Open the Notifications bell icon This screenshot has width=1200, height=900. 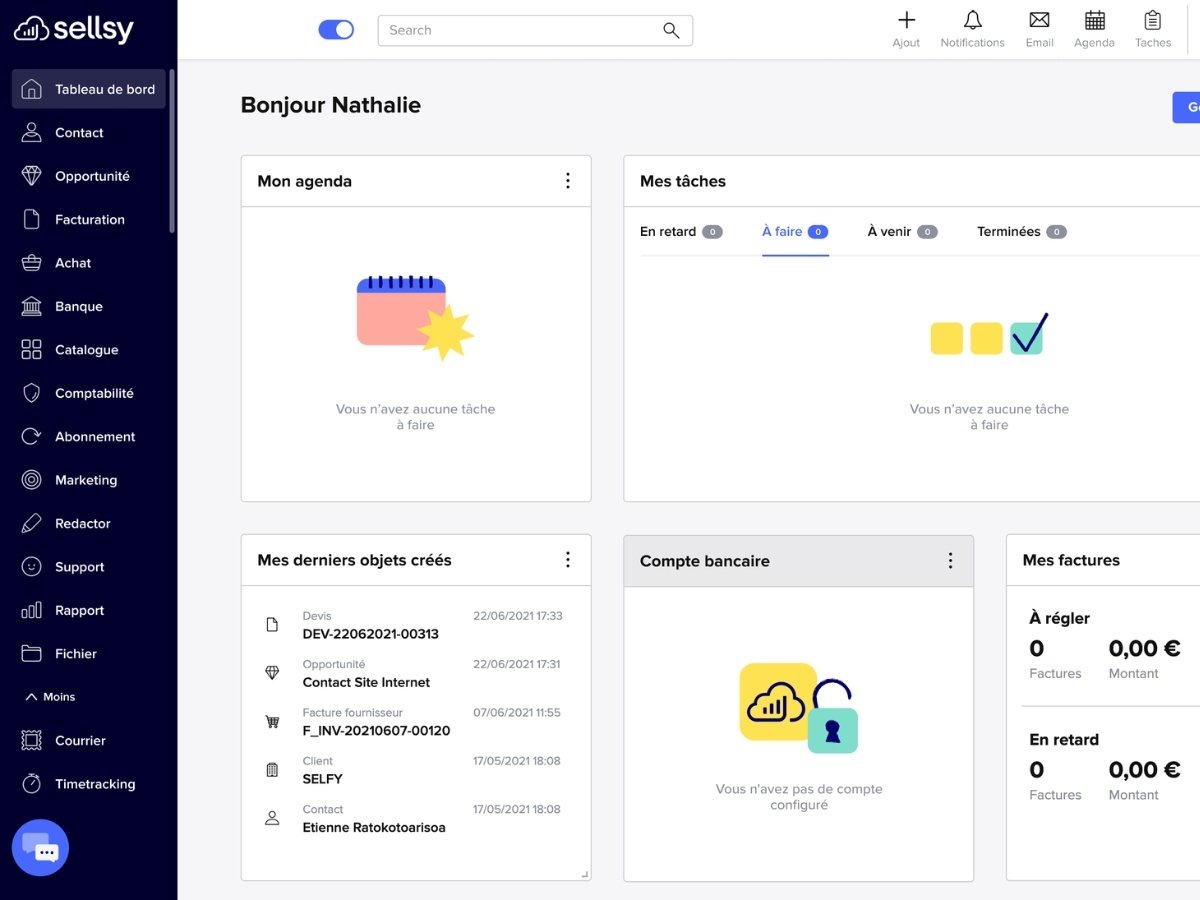pos(972,20)
